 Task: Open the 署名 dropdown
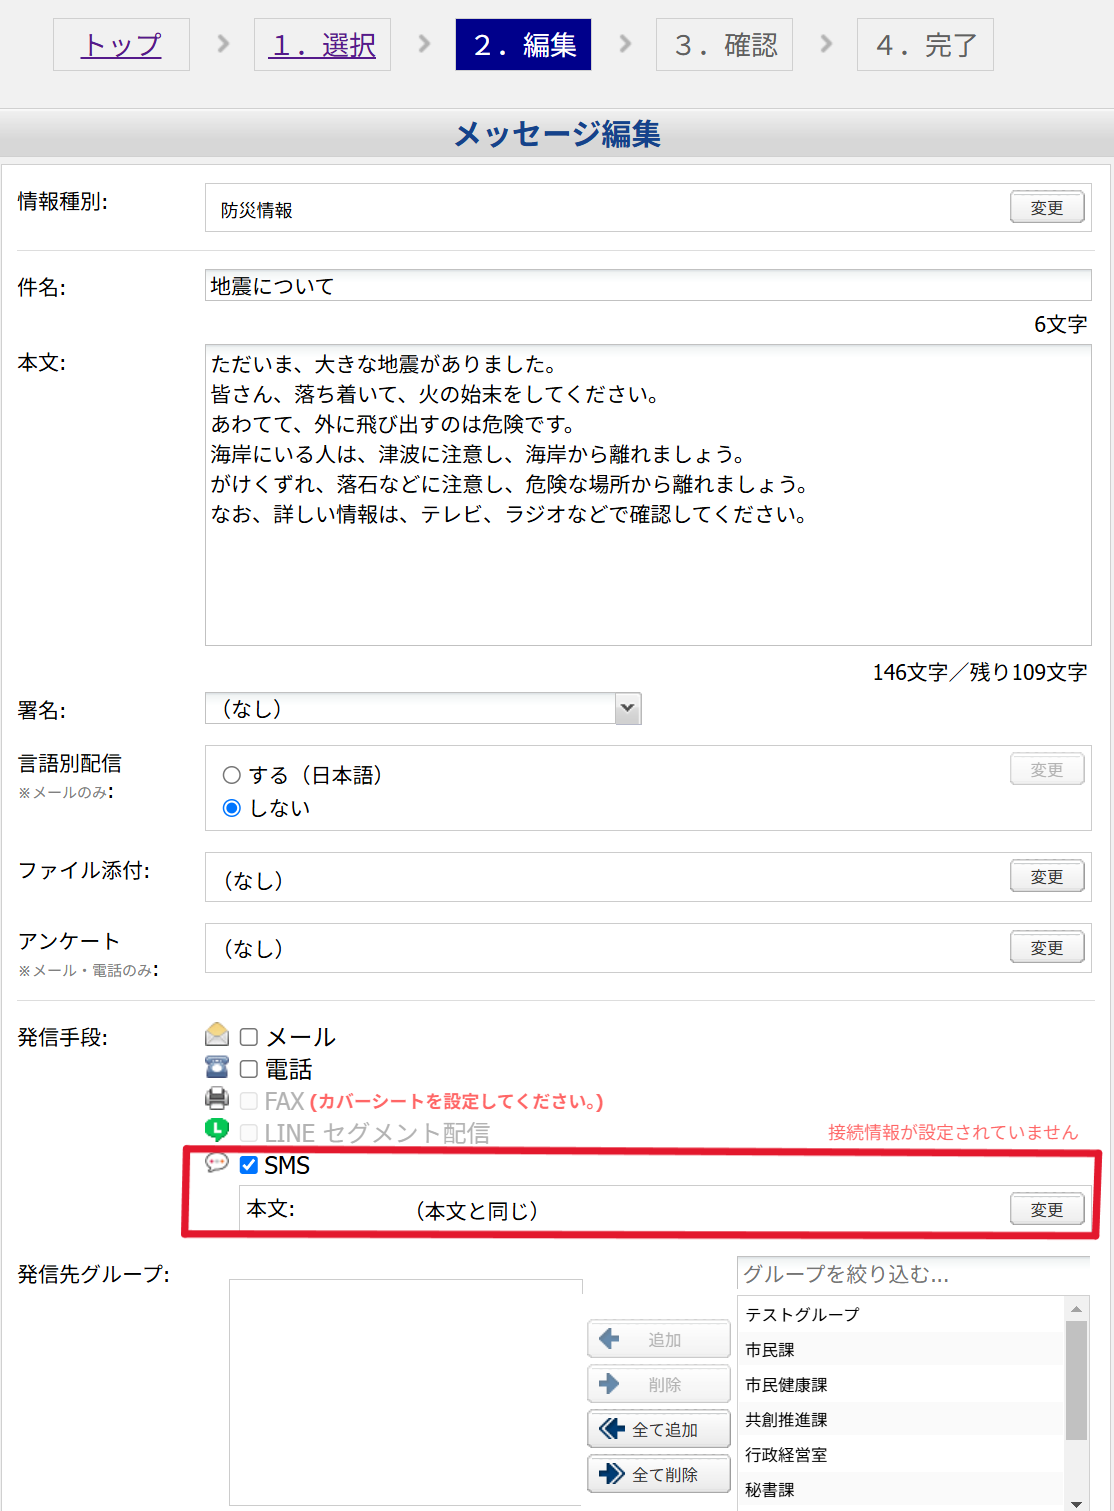pyautogui.click(x=423, y=709)
